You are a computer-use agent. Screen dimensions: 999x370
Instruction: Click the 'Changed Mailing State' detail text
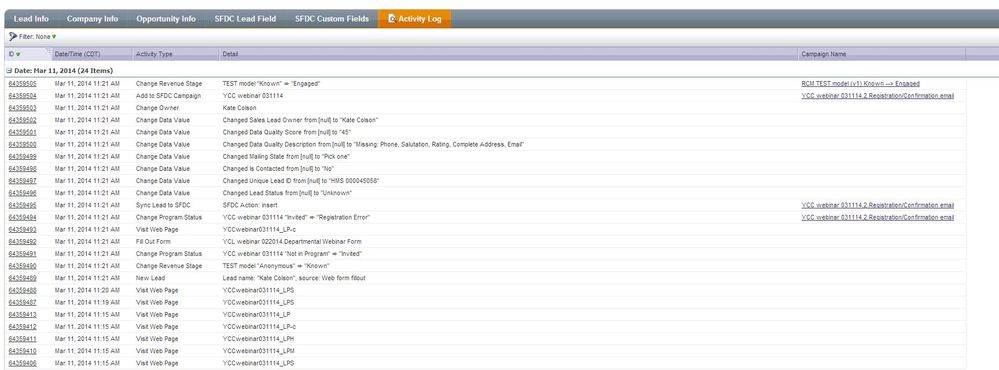[x=286, y=157]
